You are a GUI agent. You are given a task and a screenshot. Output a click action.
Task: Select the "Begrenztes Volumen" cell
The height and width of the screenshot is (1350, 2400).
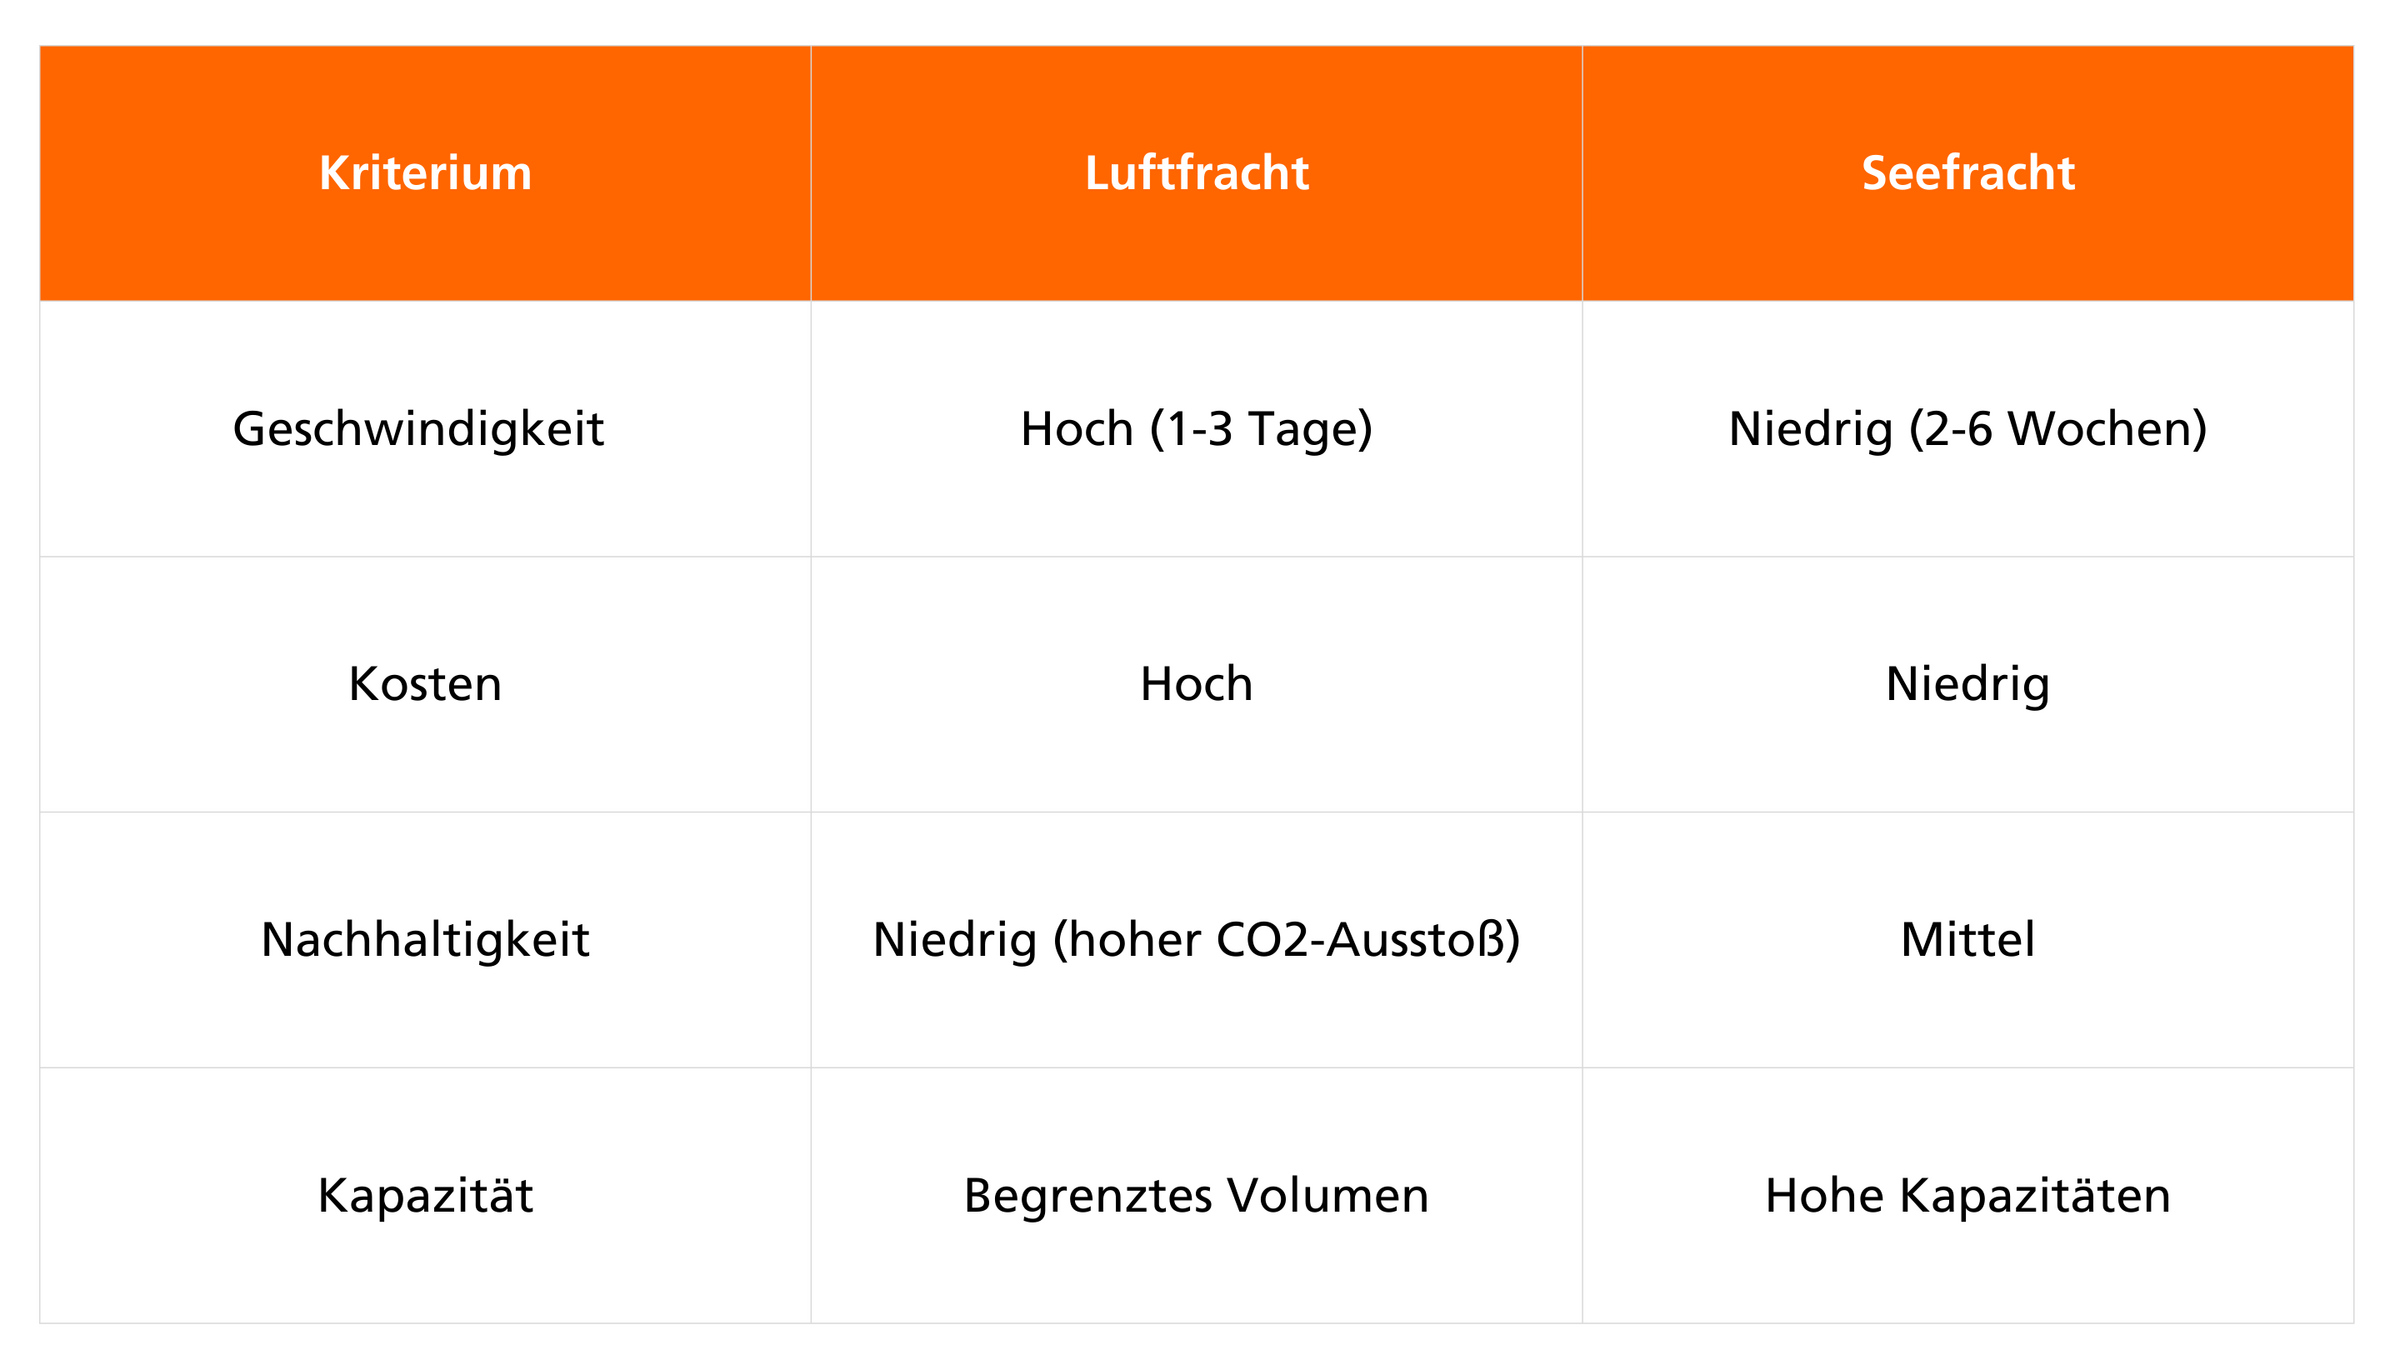coord(1196,1195)
